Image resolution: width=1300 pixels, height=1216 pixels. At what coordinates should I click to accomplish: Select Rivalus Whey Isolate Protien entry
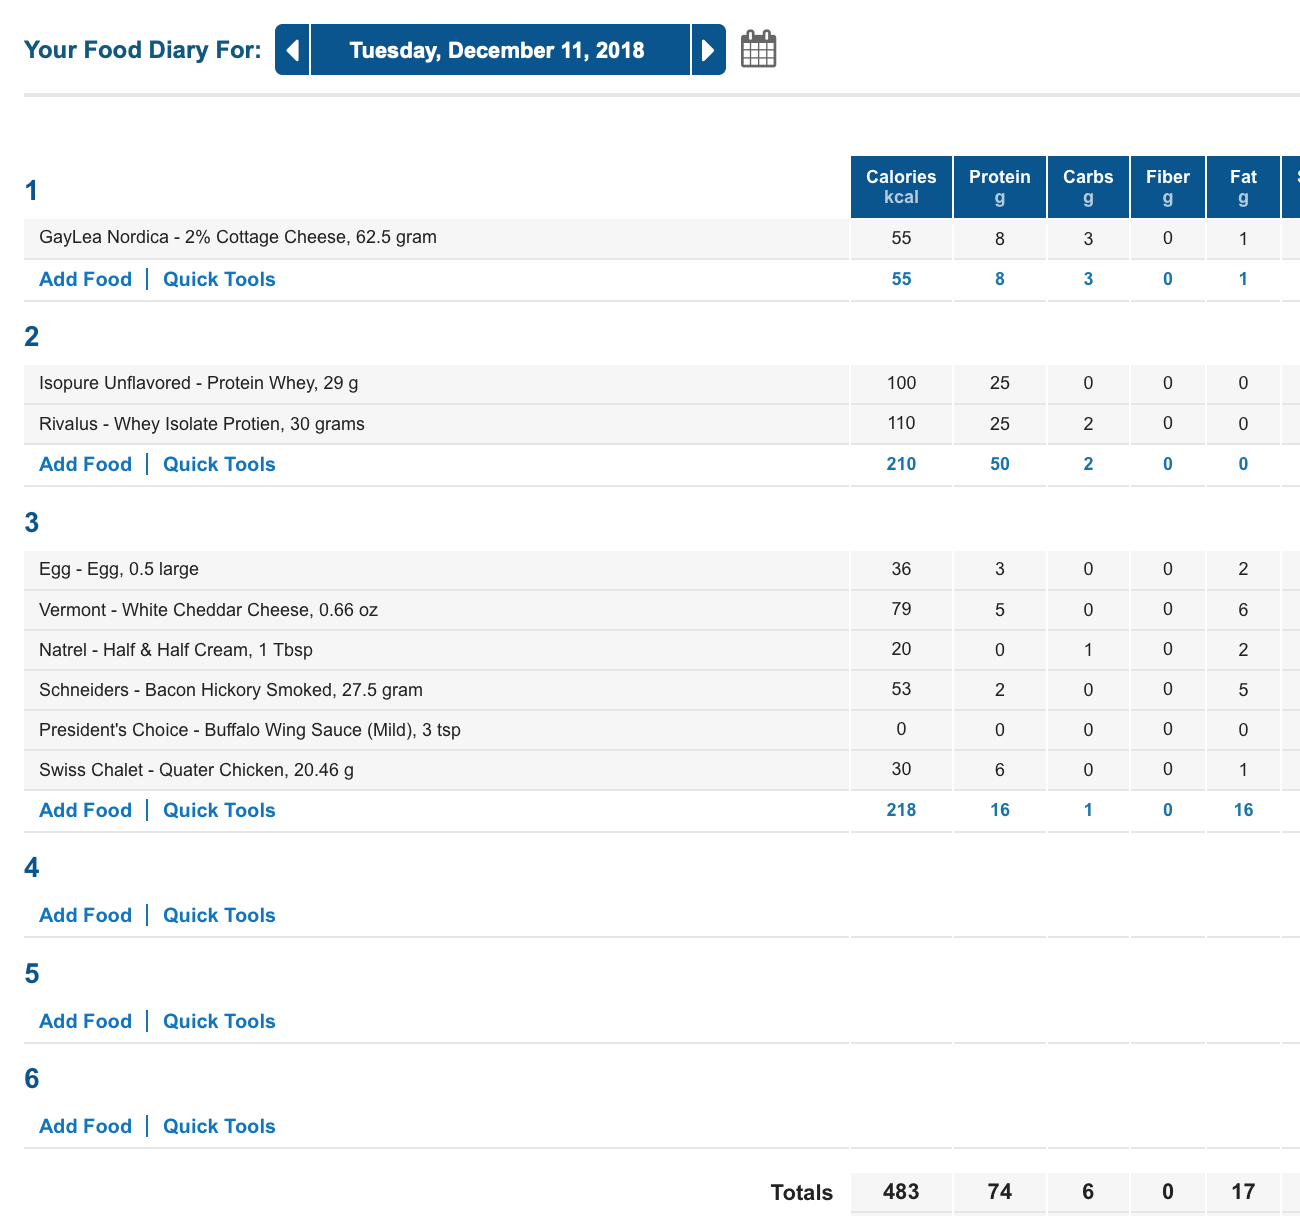point(202,424)
